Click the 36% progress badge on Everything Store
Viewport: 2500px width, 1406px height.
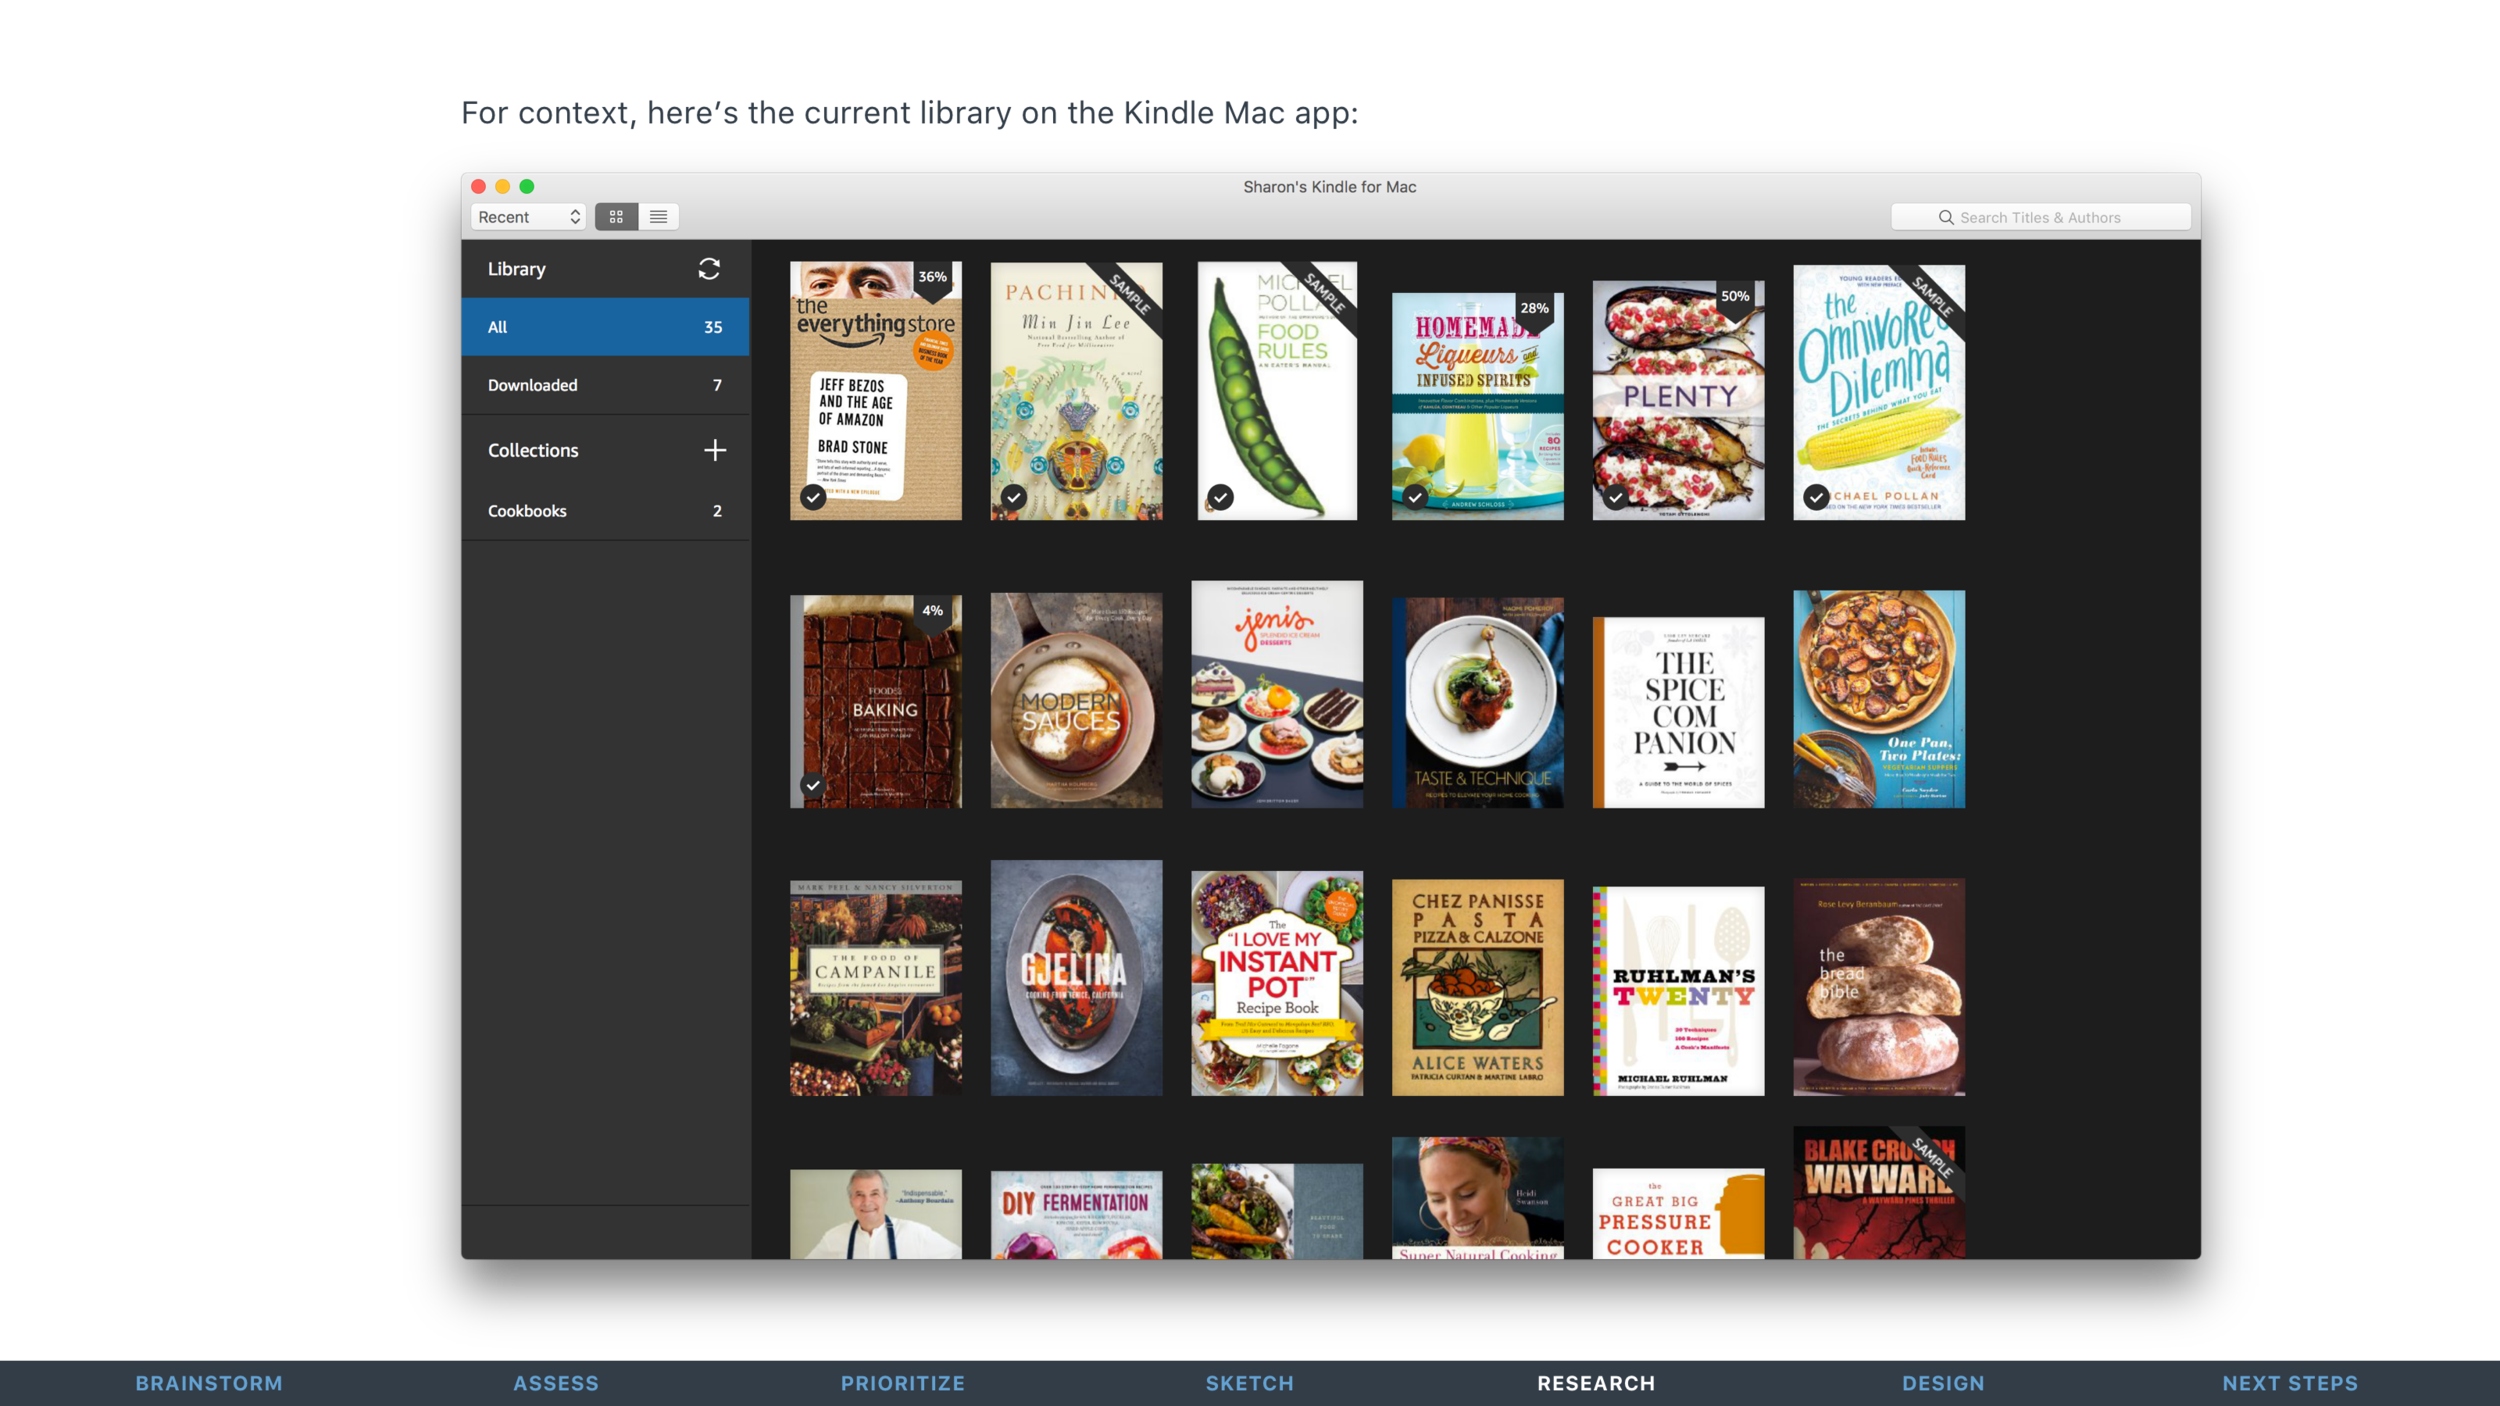tap(932, 277)
